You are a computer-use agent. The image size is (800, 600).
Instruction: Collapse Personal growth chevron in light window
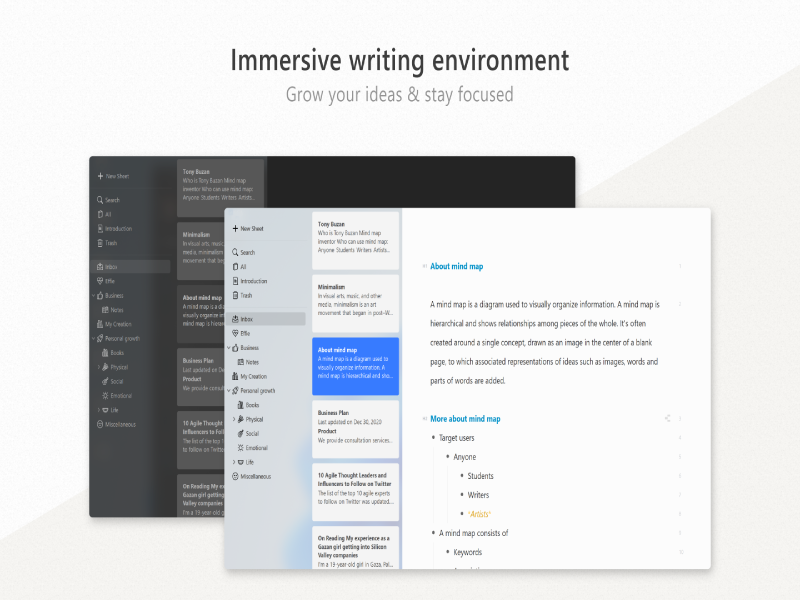(229, 390)
